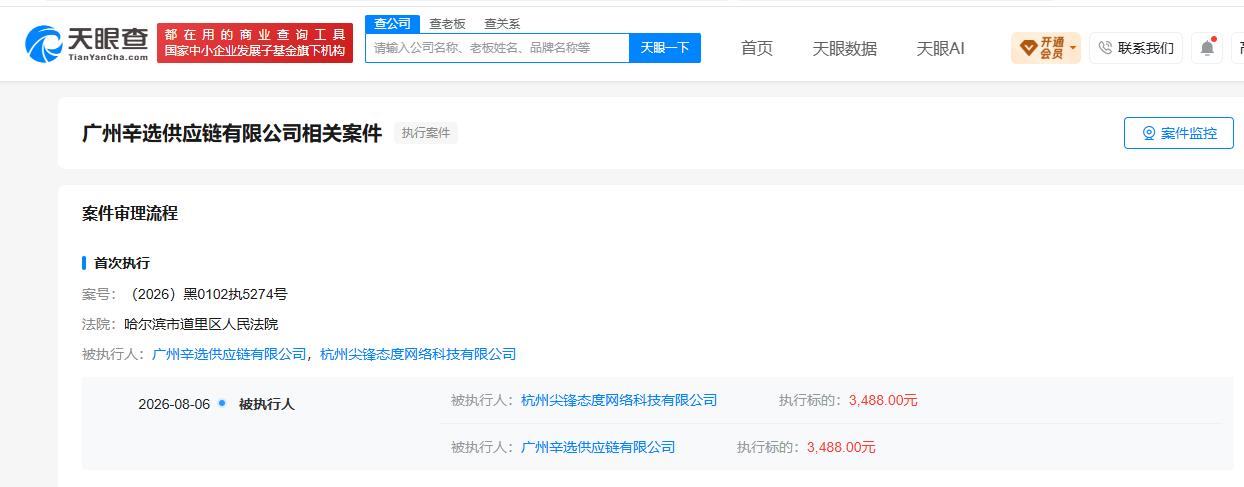Click the 案件监控 monitoring button

point(1179,133)
